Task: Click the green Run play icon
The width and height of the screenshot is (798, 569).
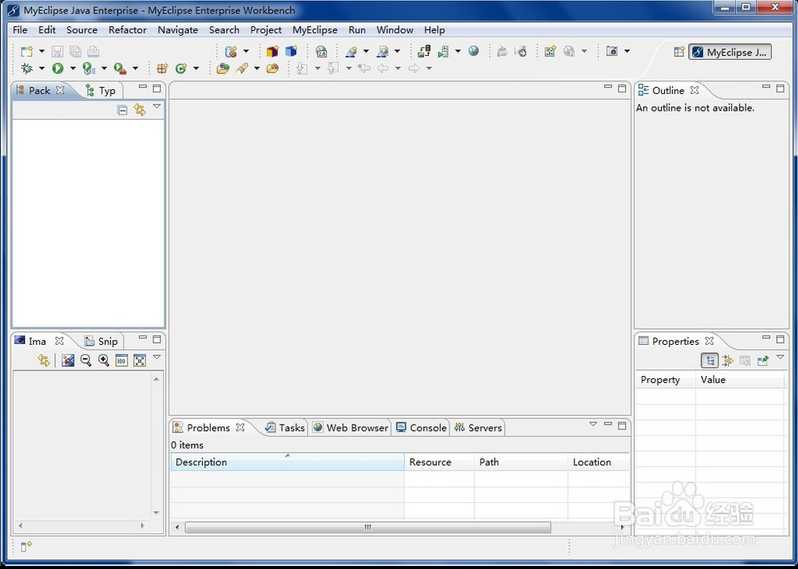Action: point(58,68)
